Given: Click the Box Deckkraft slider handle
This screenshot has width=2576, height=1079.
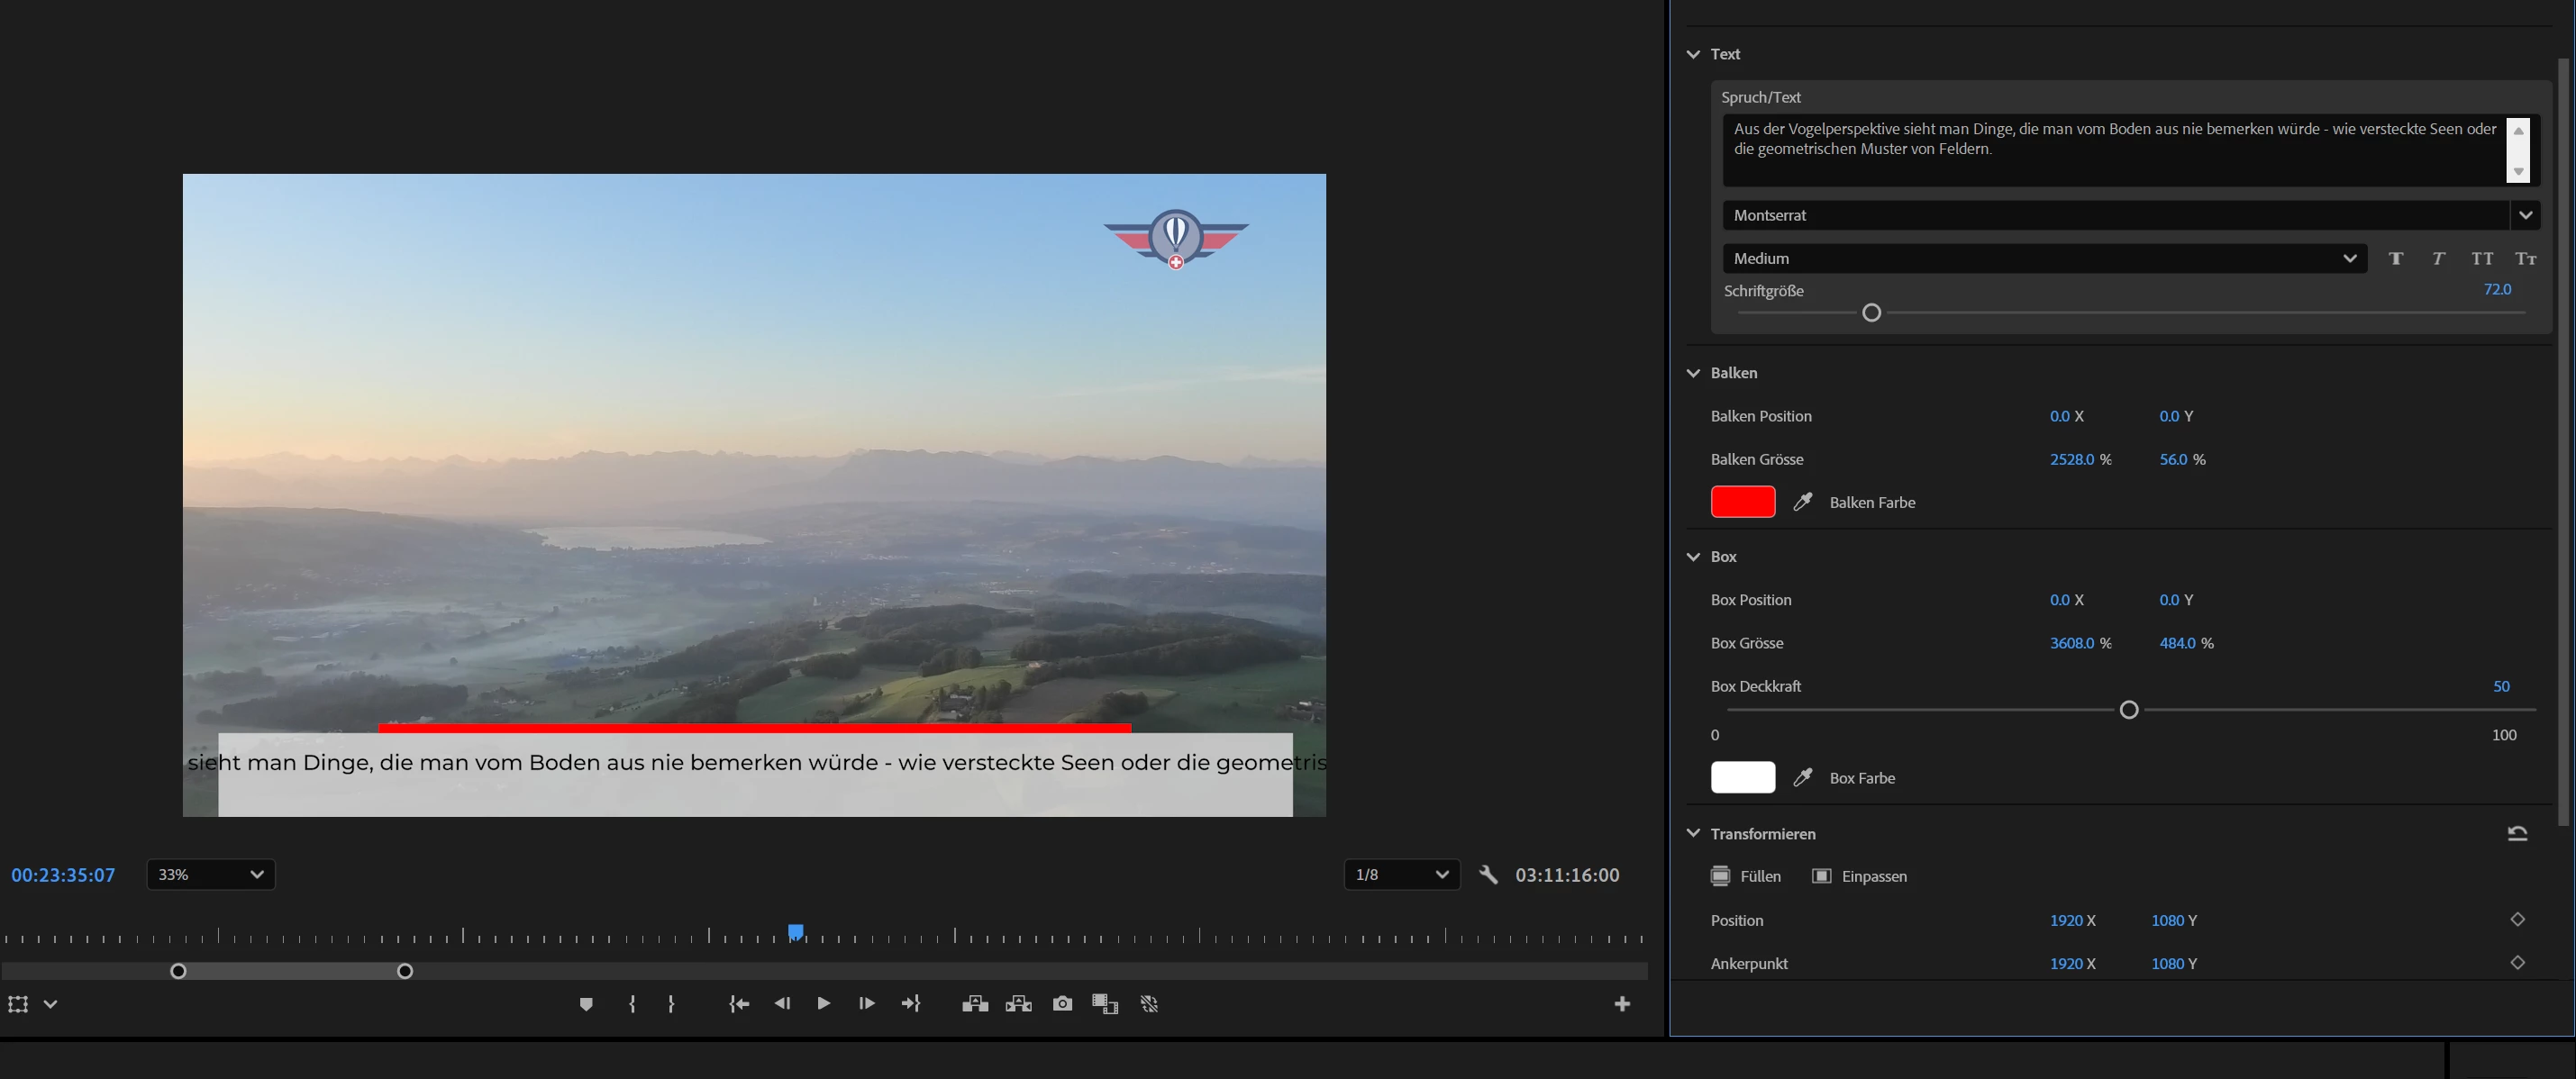Looking at the screenshot, I should tap(2129, 710).
